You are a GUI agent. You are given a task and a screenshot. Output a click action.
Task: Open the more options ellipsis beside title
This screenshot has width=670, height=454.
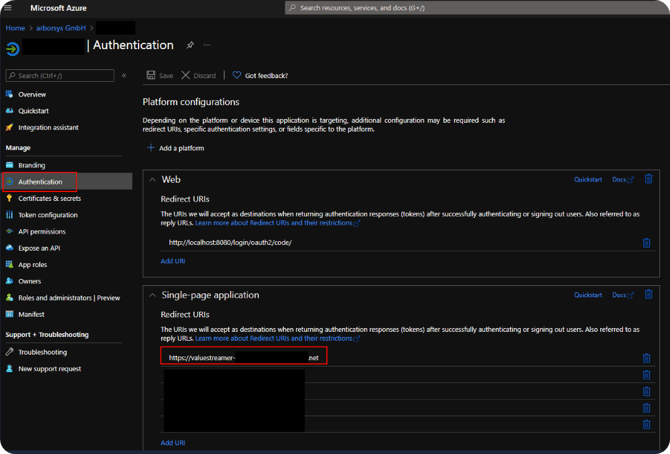coord(207,45)
